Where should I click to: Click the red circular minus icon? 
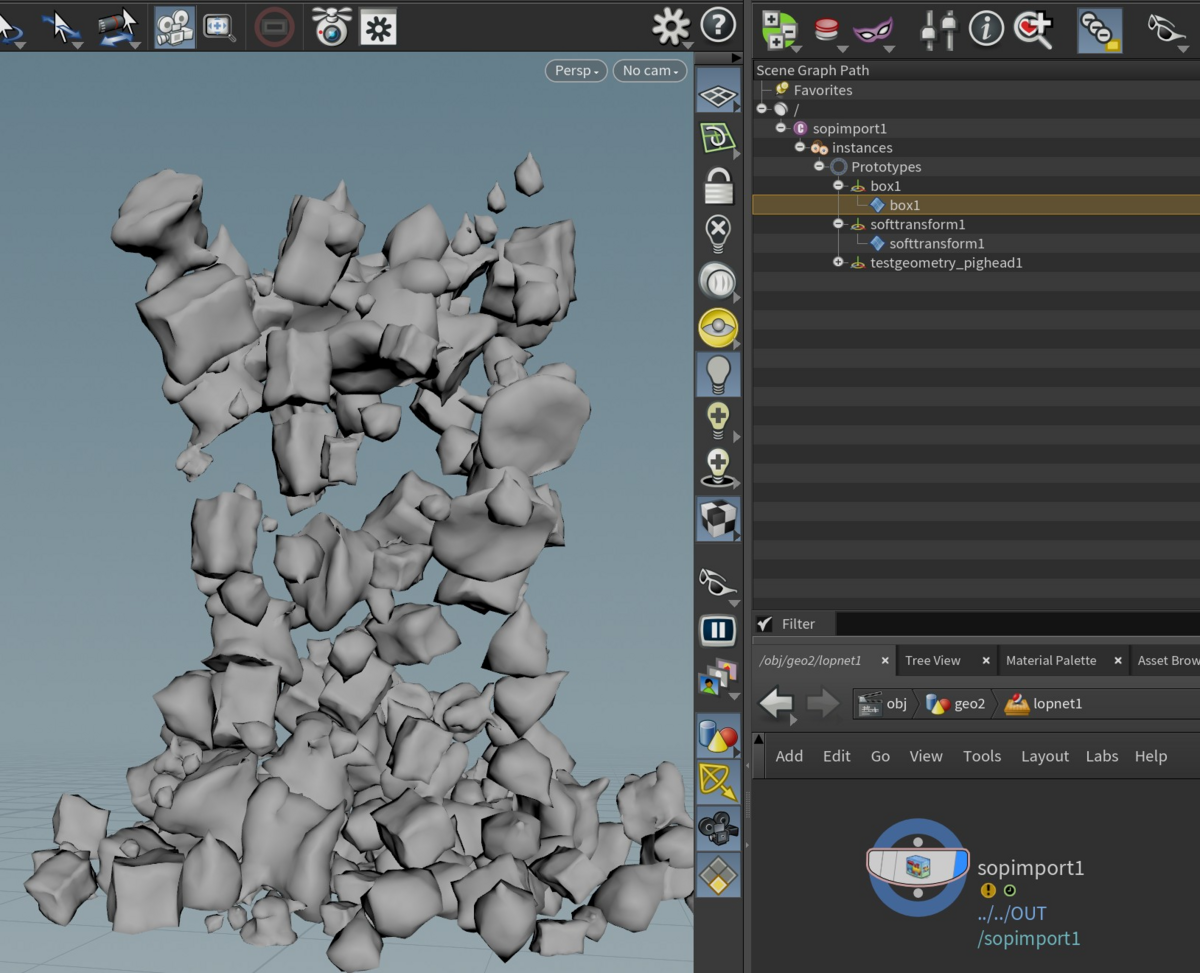tap(273, 27)
